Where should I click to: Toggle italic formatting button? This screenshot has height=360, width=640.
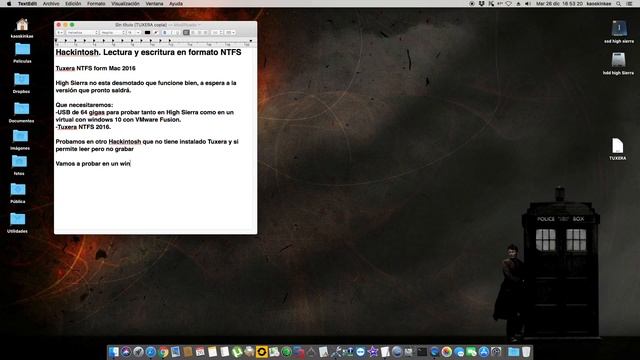(x=171, y=33)
